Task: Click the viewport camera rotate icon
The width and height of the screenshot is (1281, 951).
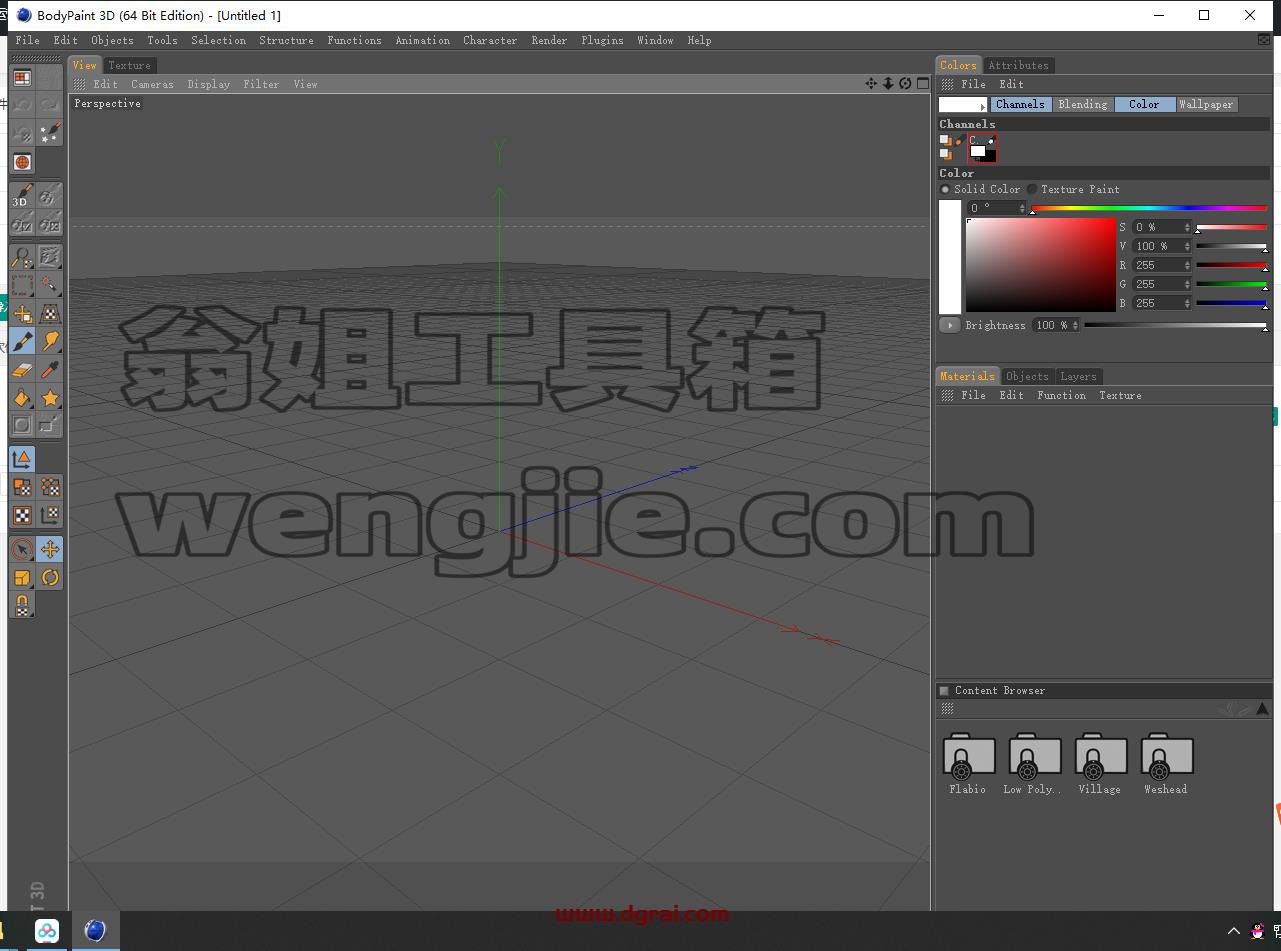Action: 905,84
